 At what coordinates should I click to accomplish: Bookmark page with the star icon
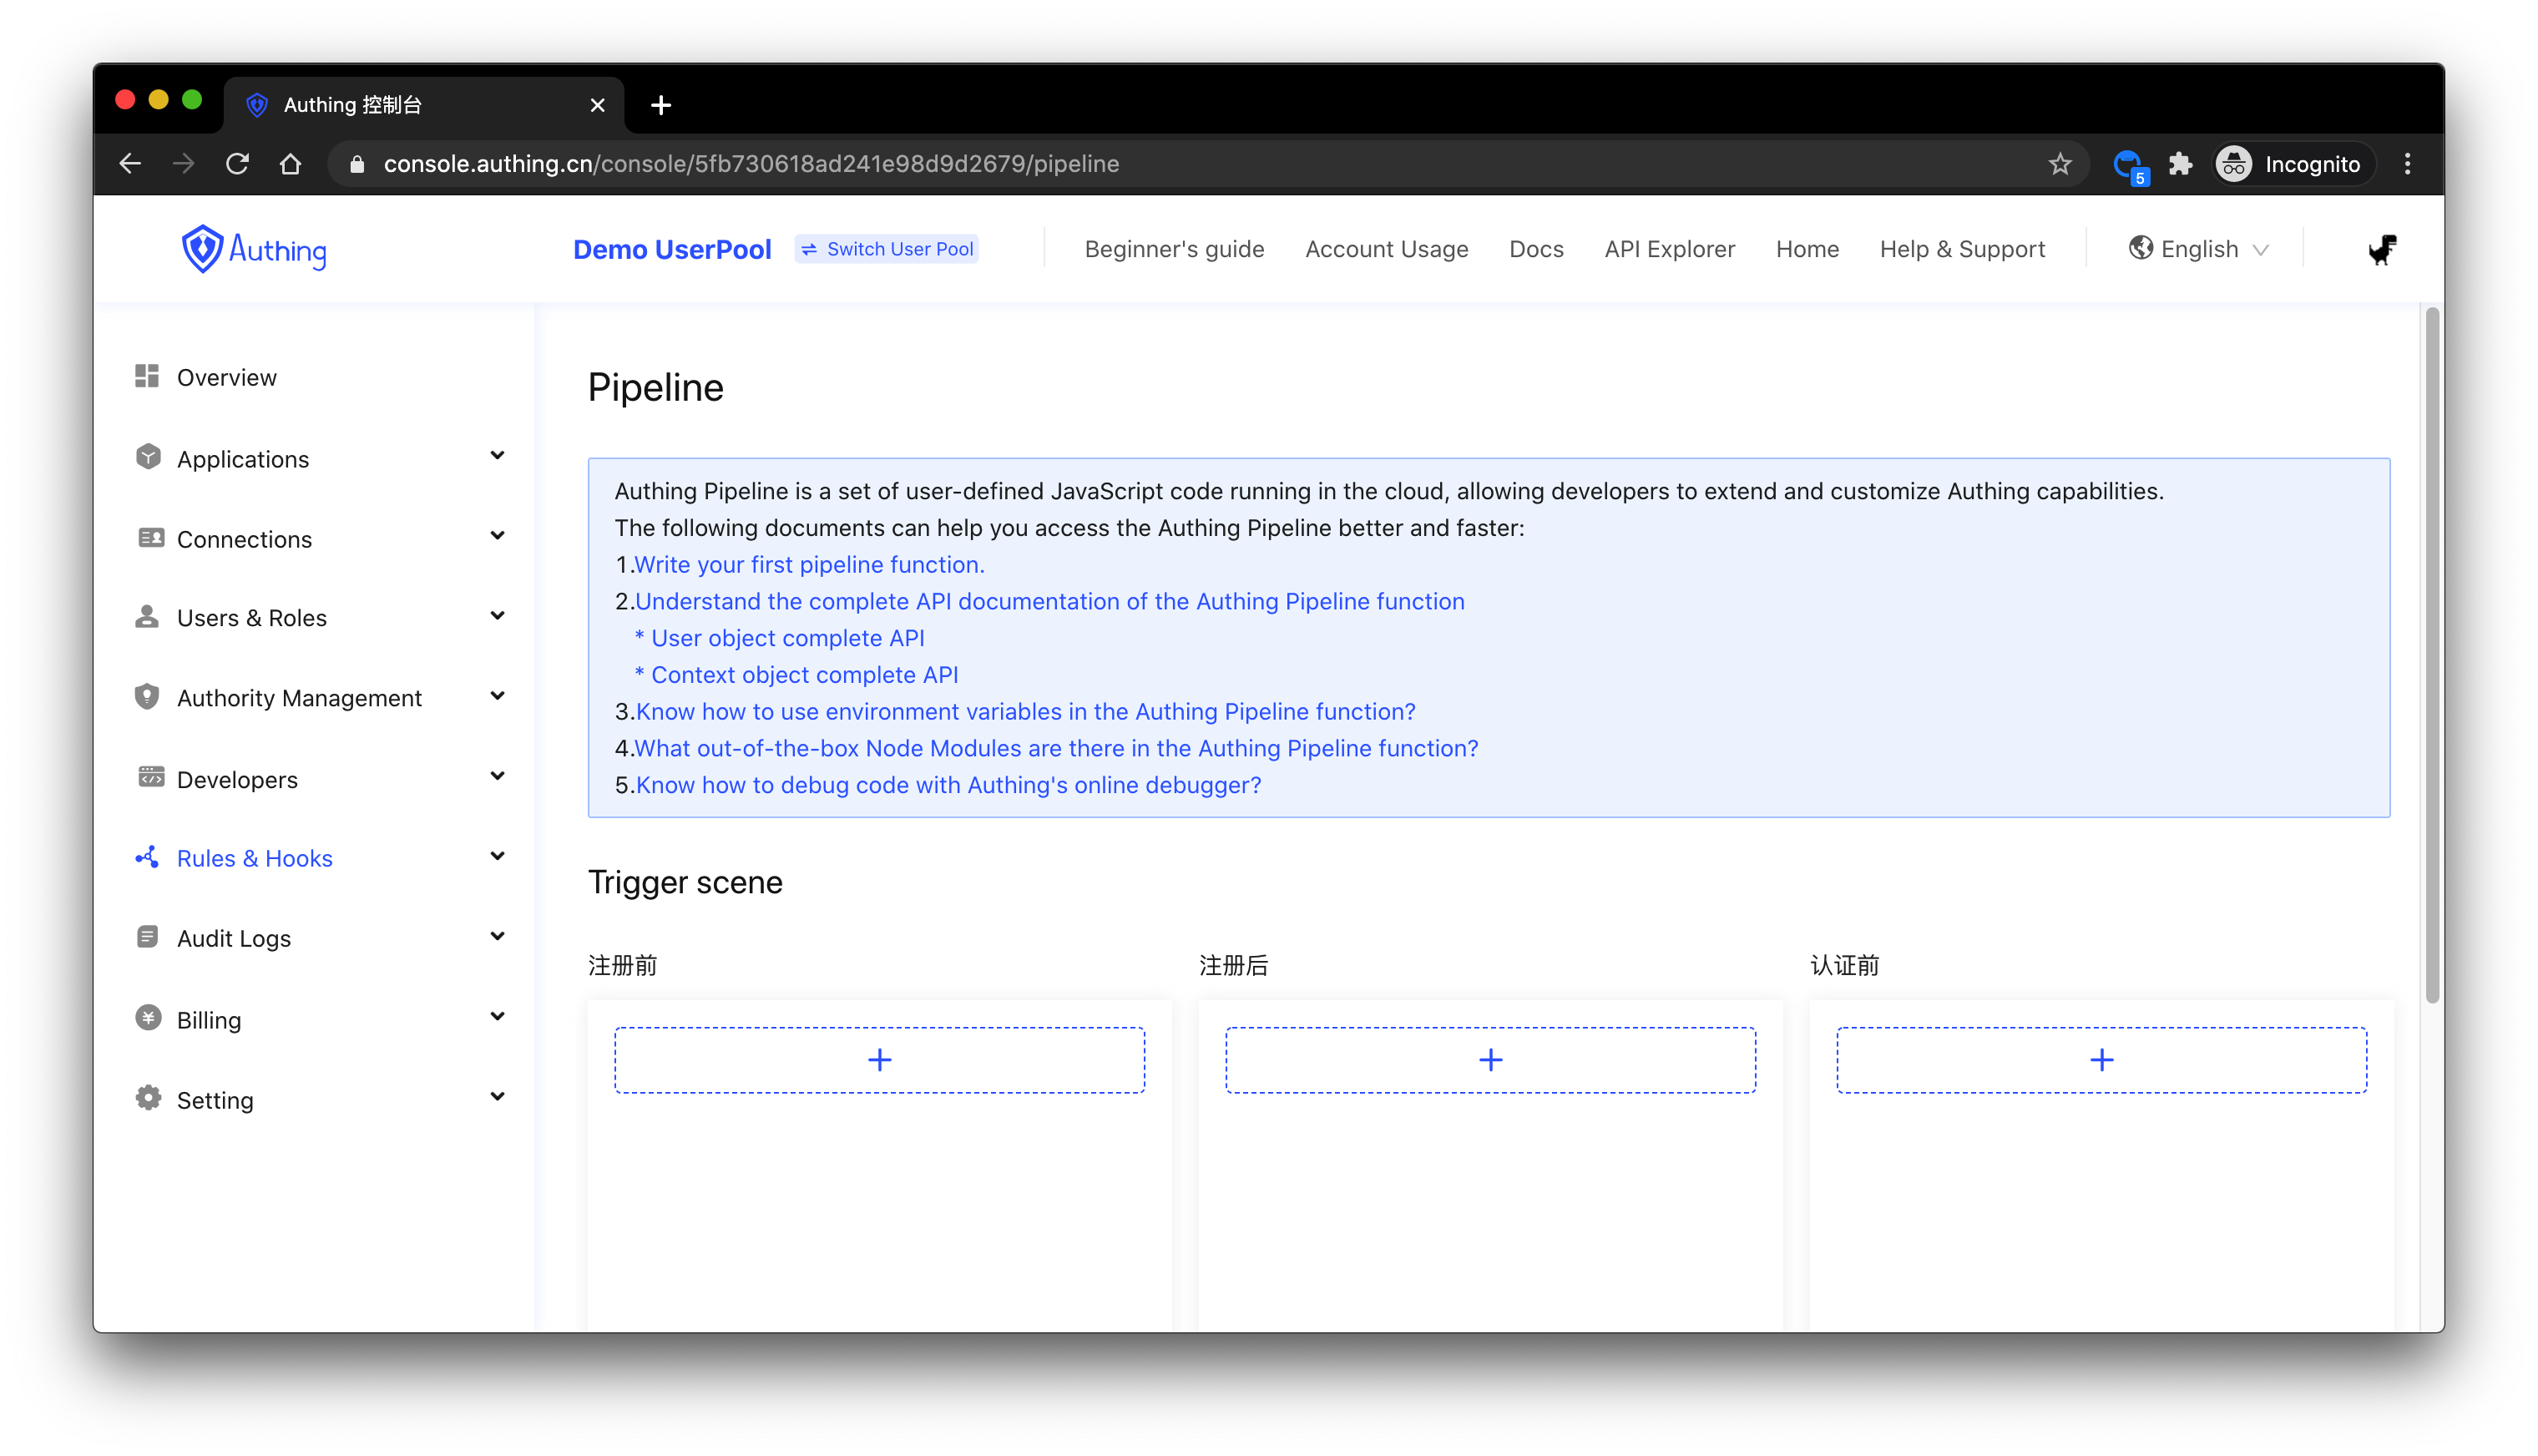click(2059, 164)
